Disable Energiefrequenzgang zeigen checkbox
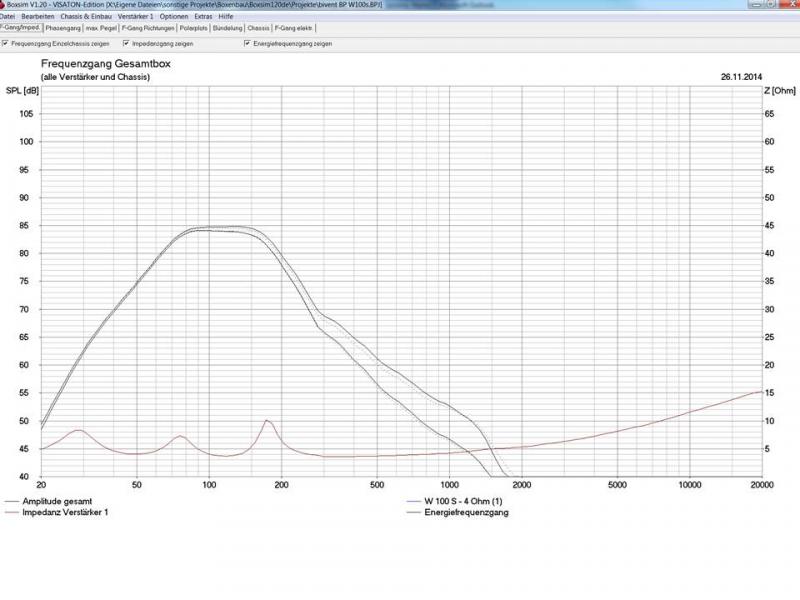This screenshot has width=800, height=600. pos(246,44)
